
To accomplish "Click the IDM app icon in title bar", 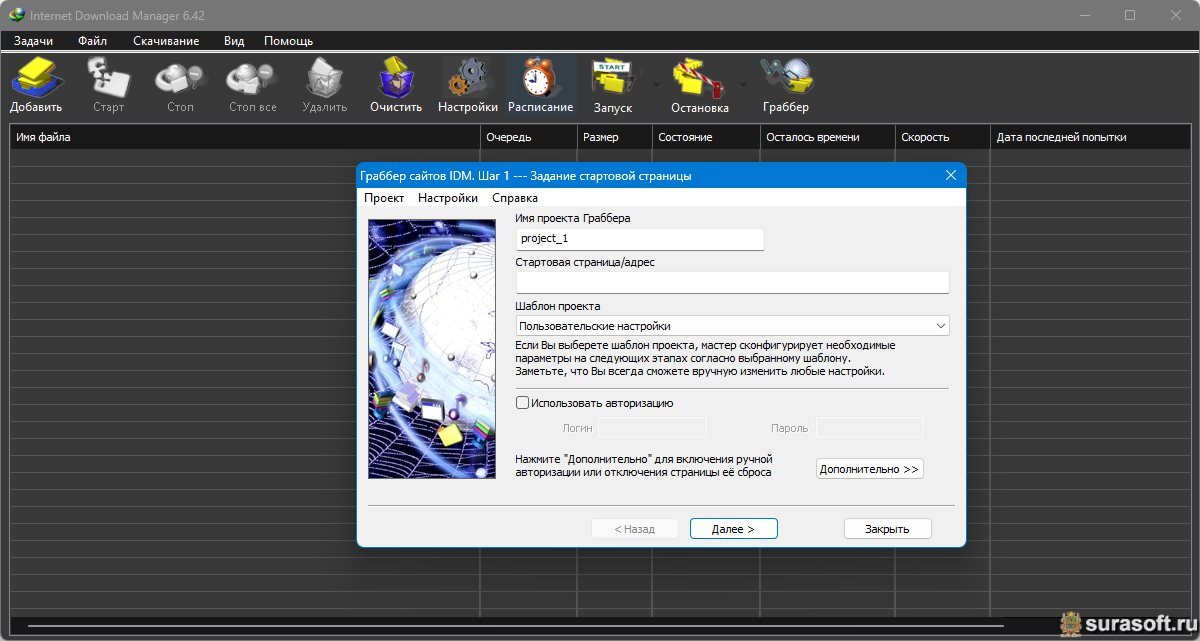I will pos(16,15).
